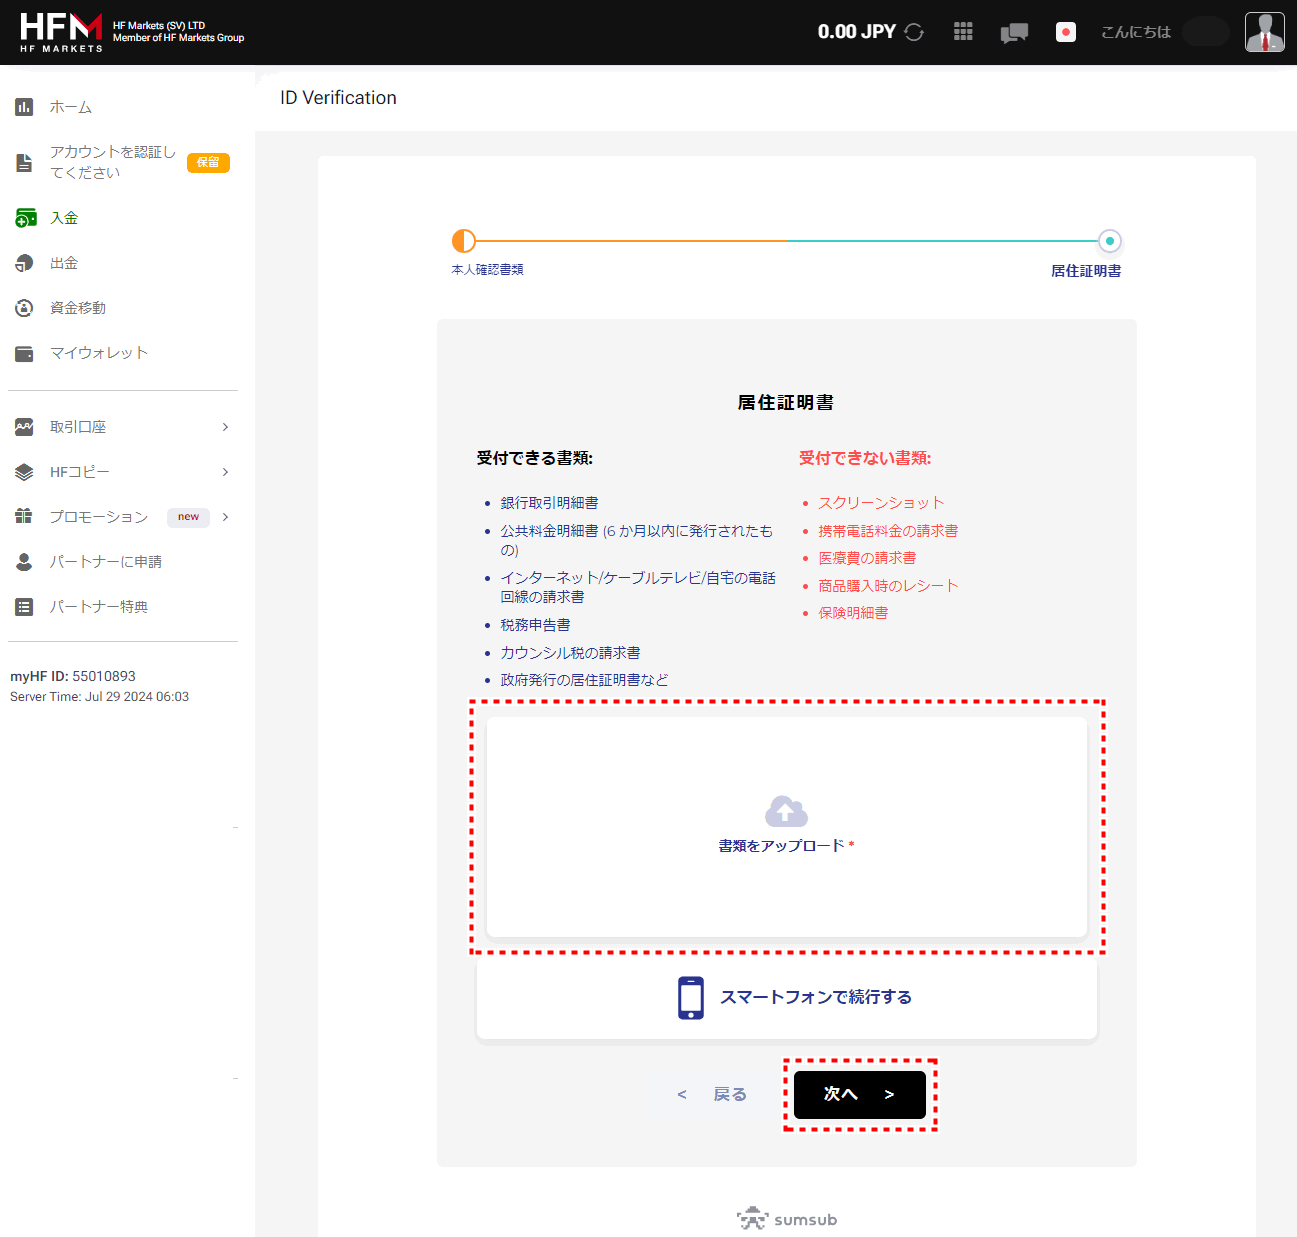
Task: Click the 戻る back button
Action: [x=713, y=1095]
